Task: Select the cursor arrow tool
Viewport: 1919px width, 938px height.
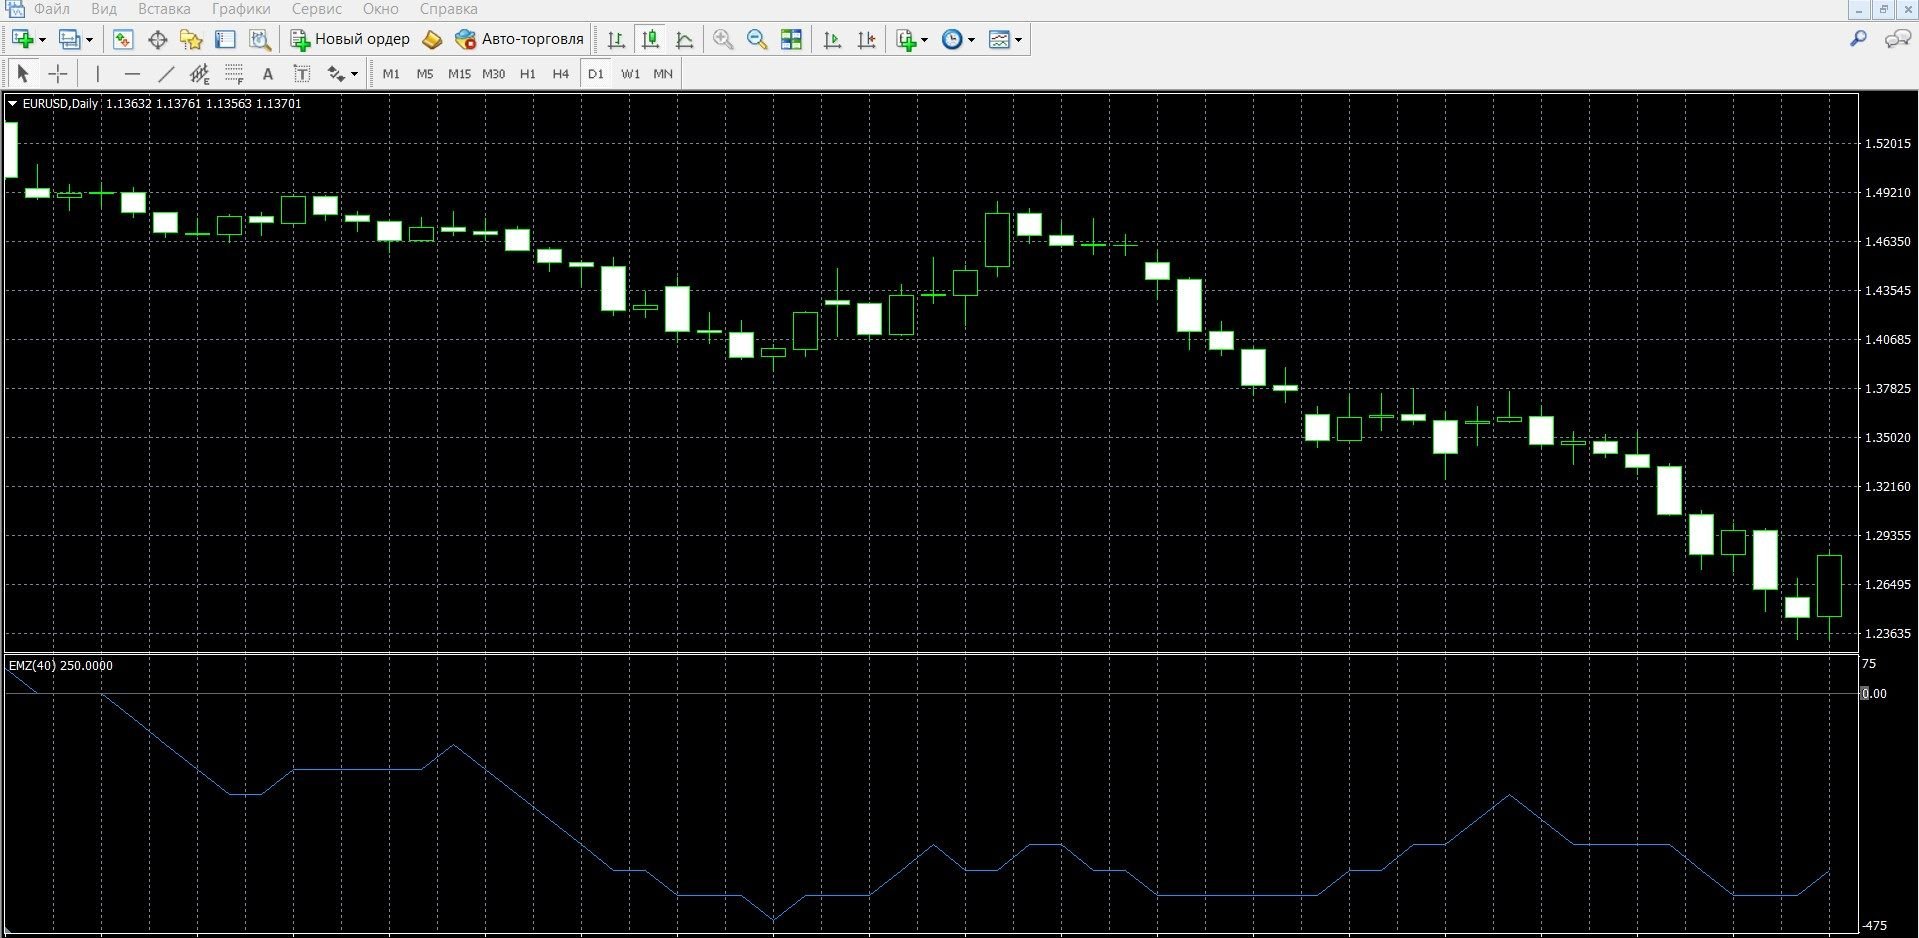Action: tap(23, 73)
